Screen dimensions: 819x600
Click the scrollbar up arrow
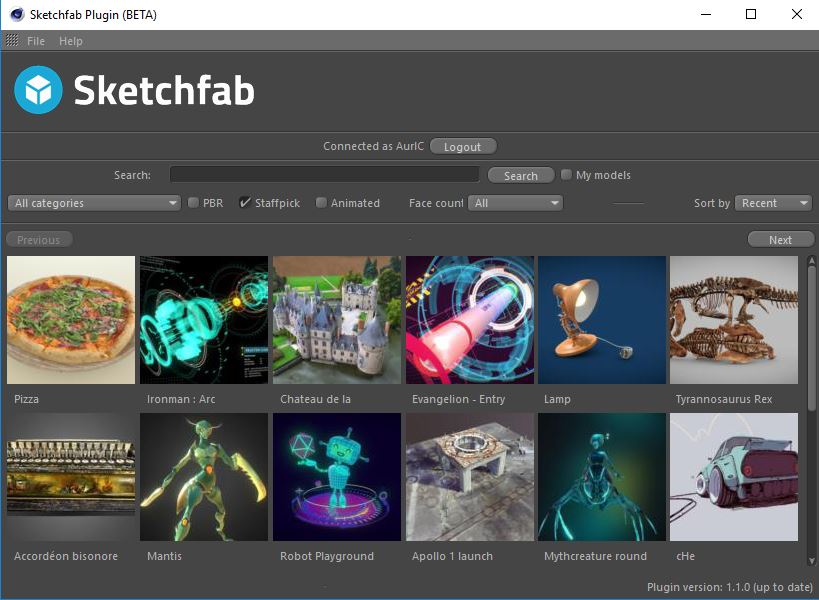(811, 260)
